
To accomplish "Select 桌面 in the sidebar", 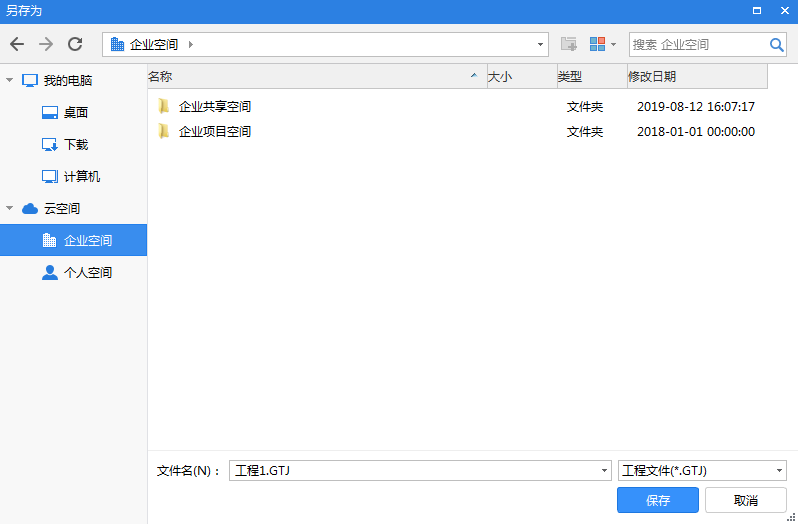I will 76,113.
